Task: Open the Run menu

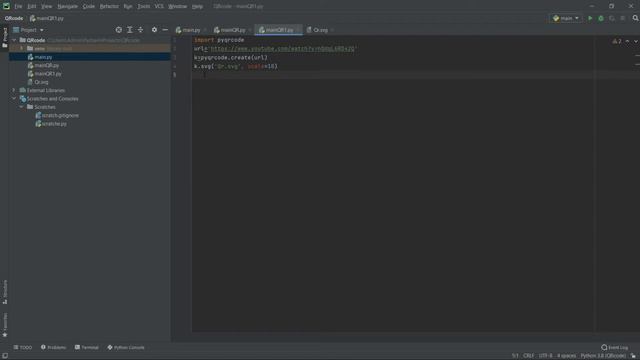Action: coord(128,6)
